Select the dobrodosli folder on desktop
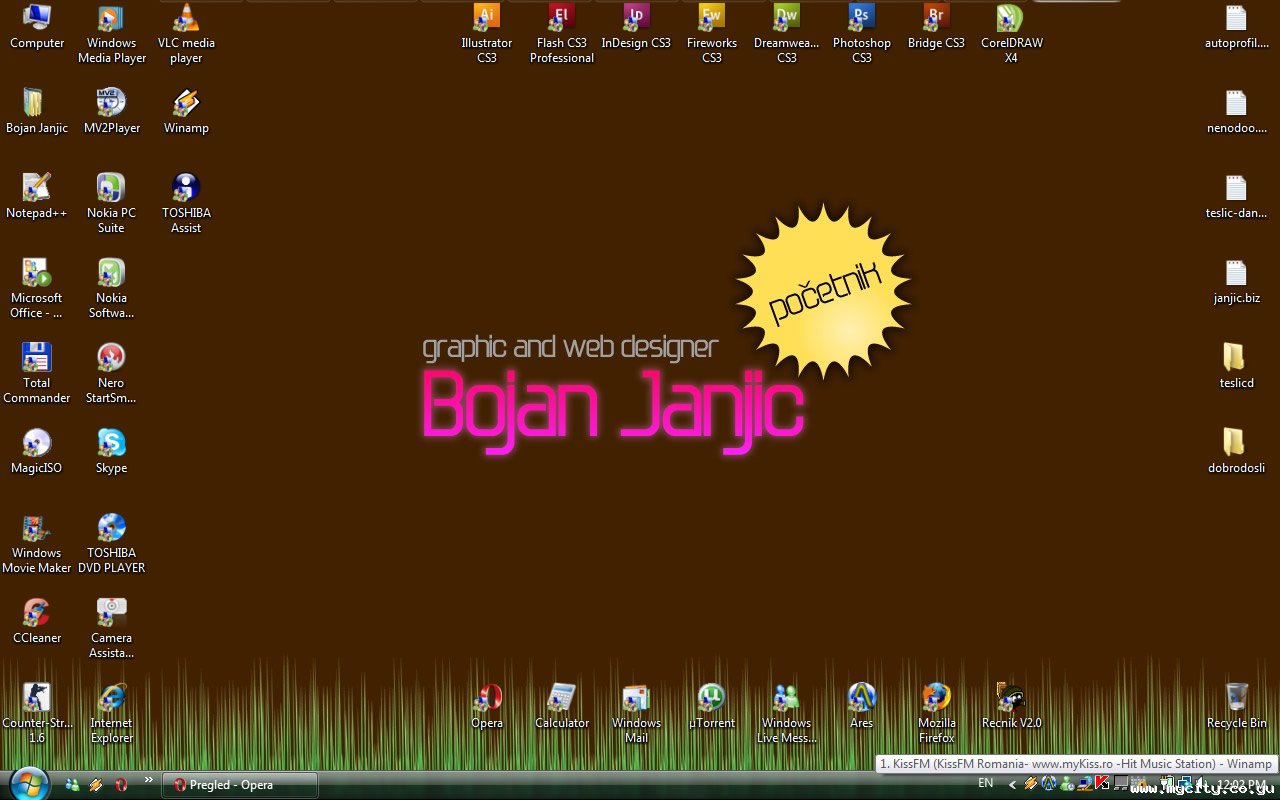1280x800 pixels. 1236,451
